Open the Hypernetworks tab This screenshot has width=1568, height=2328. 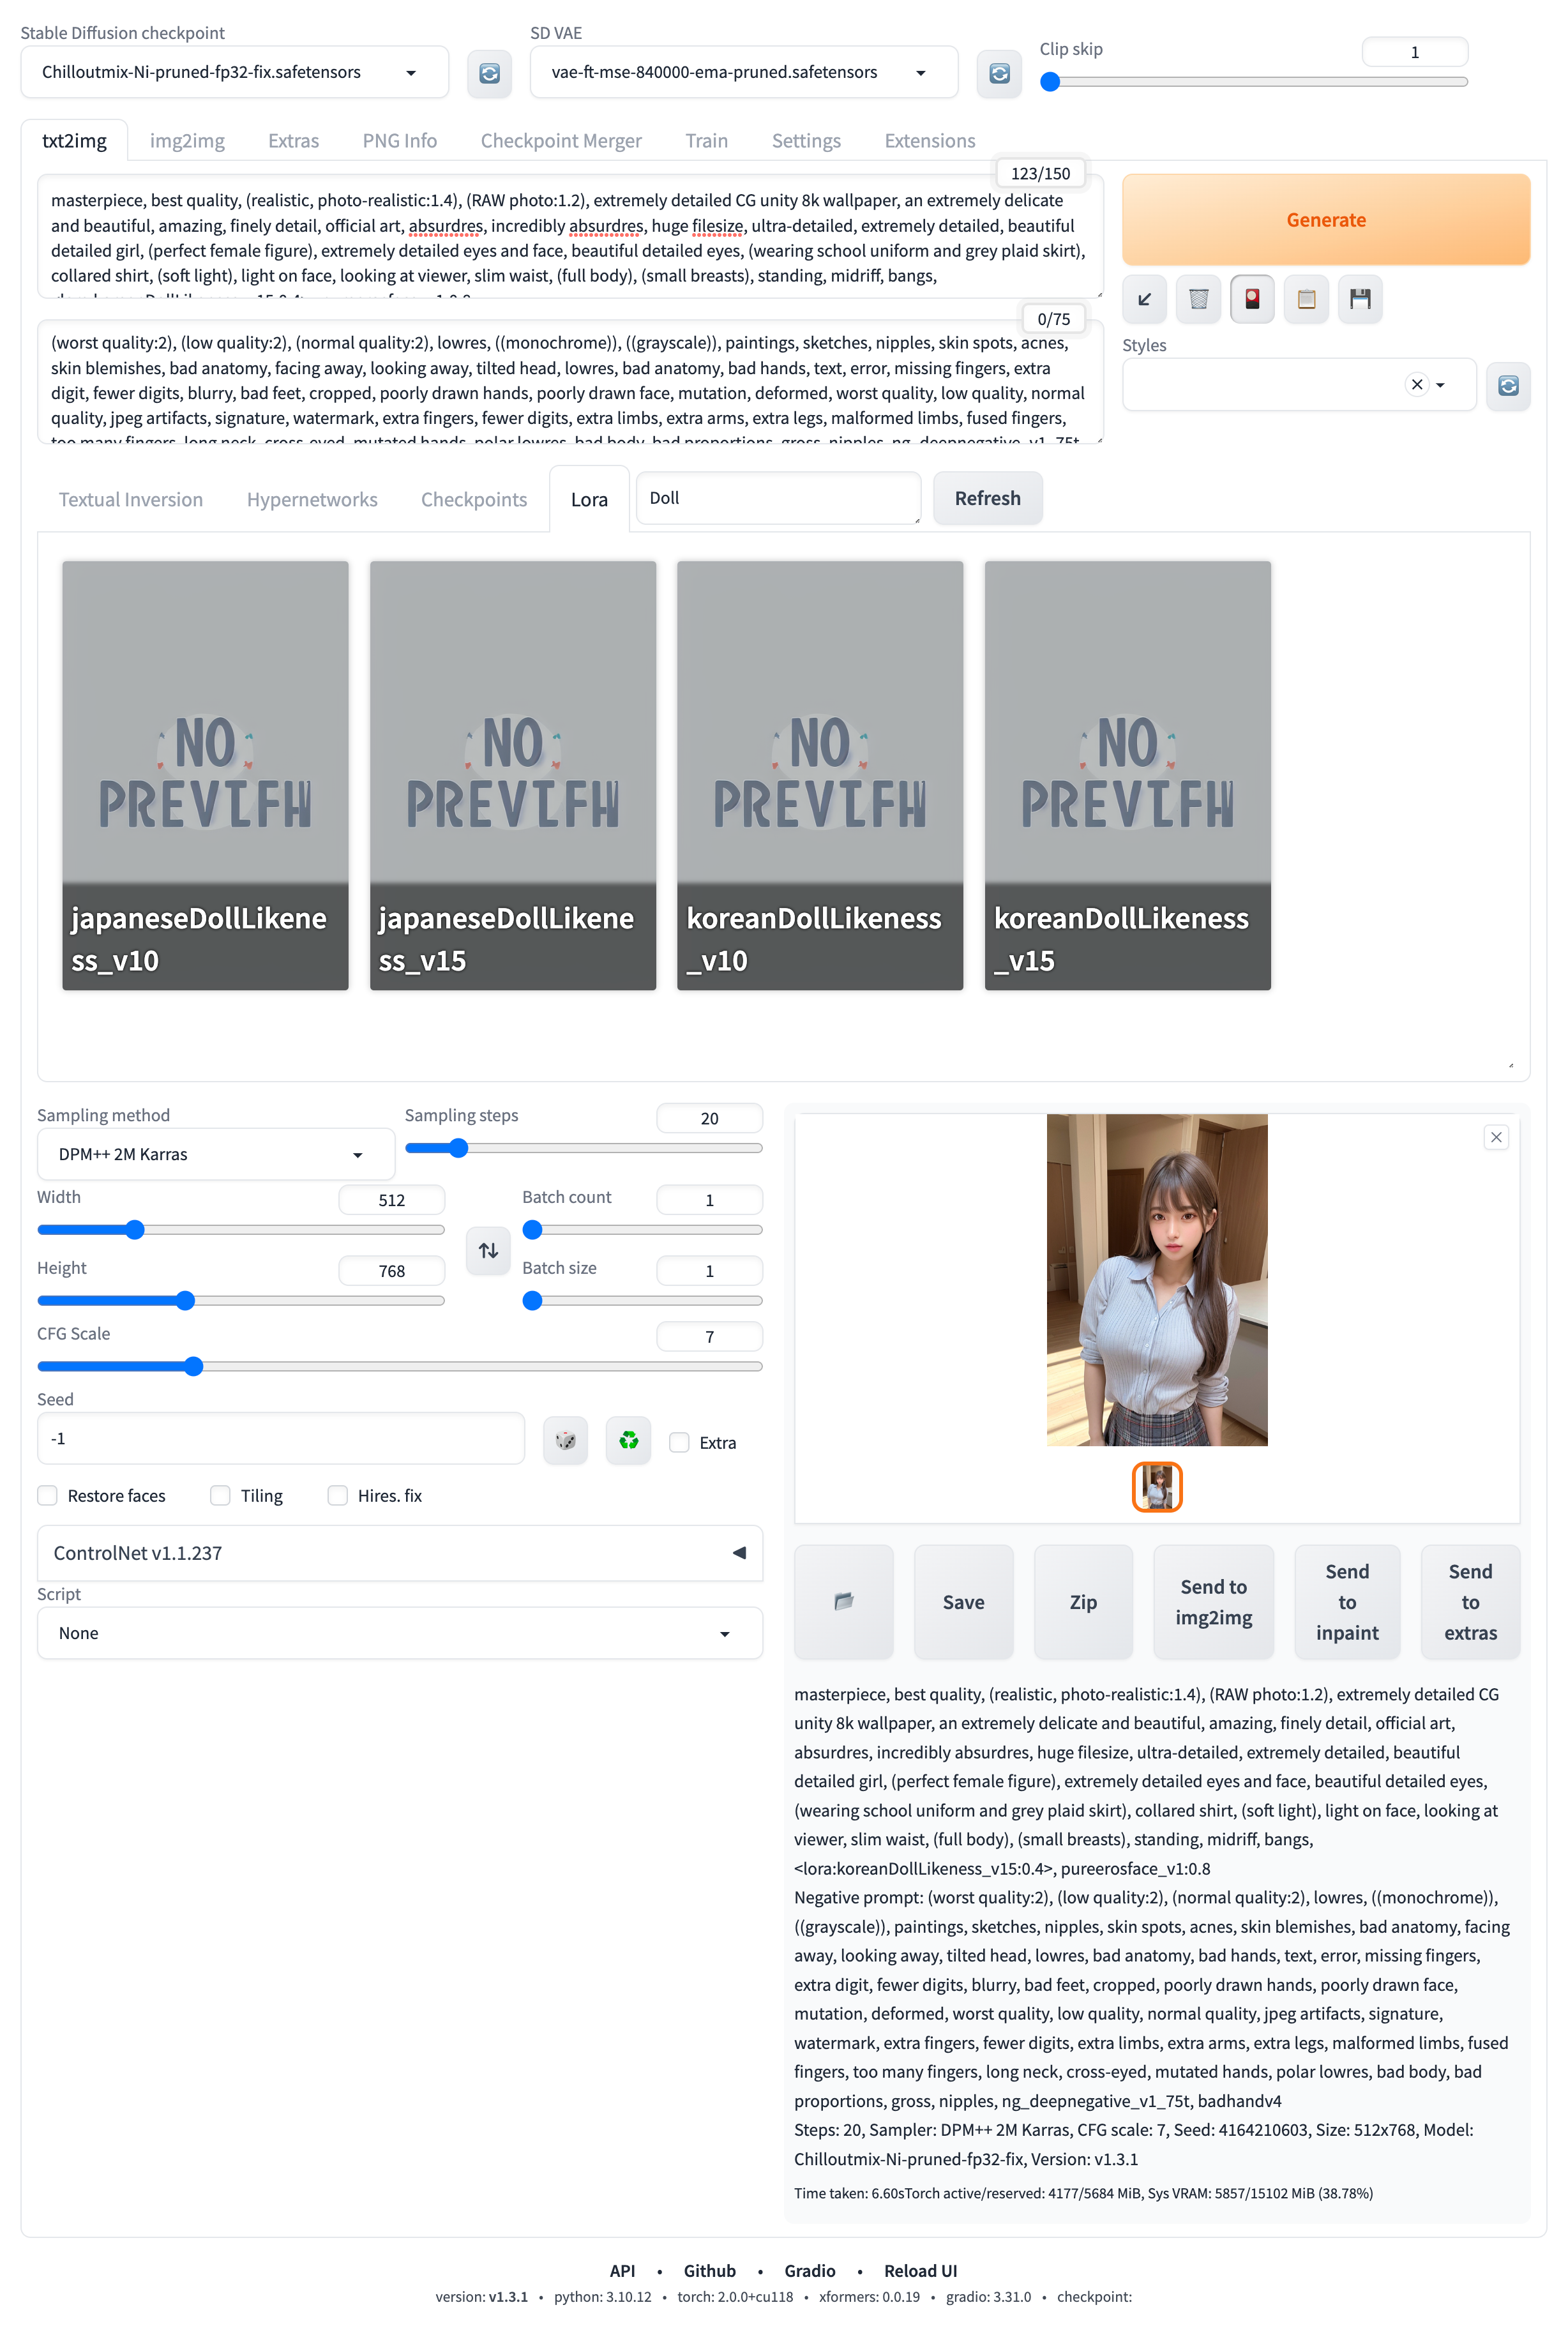pyautogui.click(x=312, y=499)
